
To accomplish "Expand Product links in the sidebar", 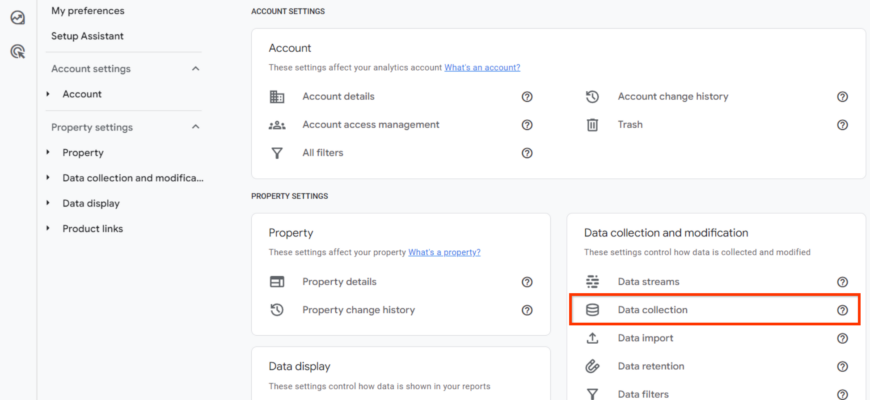I will pyautogui.click(x=48, y=229).
